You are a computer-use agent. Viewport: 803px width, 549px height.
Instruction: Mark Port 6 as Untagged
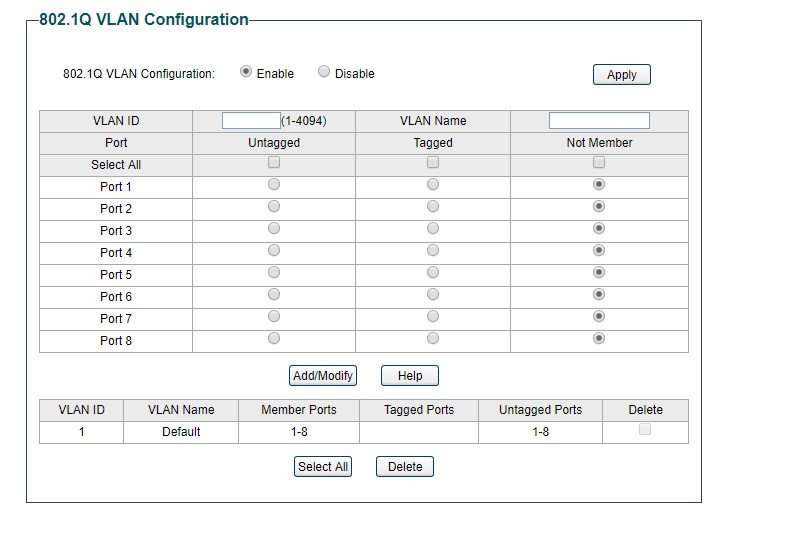point(274,294)
